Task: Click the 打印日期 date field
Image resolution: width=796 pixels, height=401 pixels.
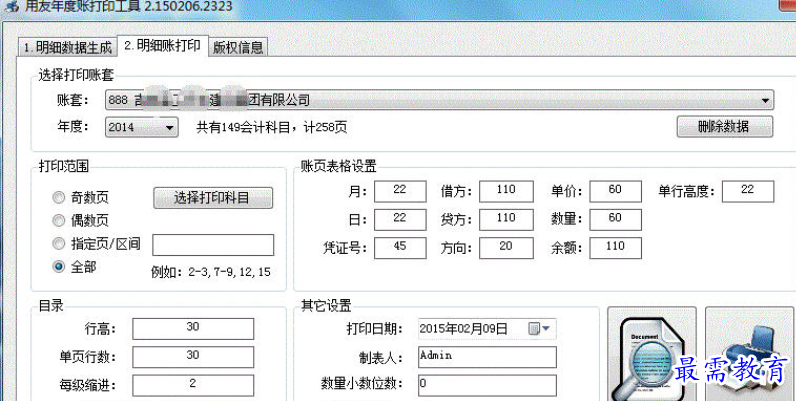Action: click(487, 329)
